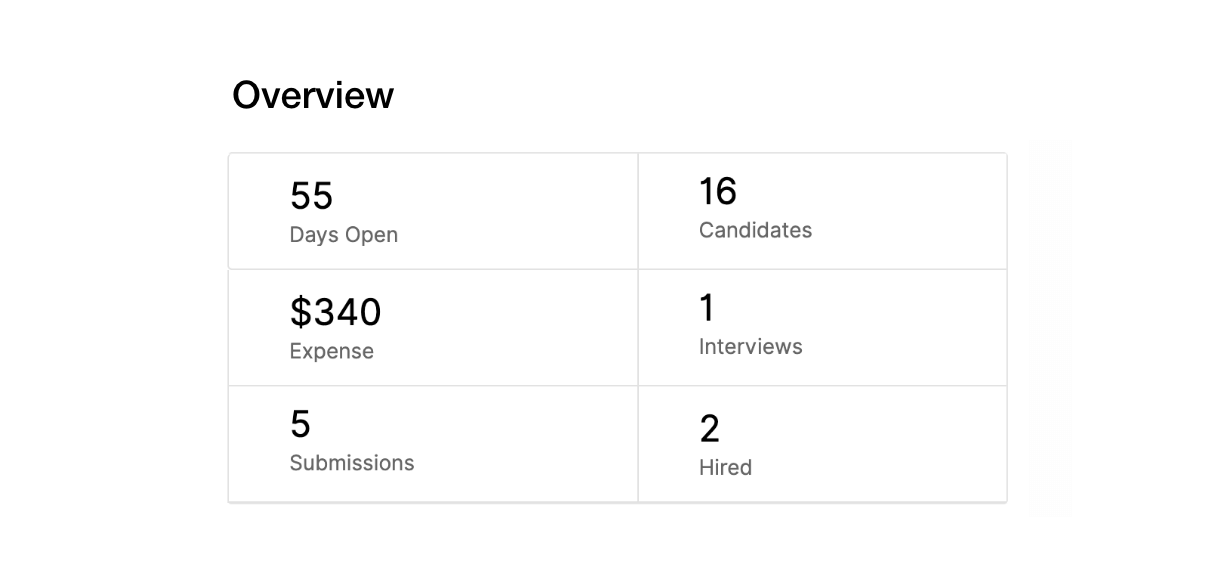The width and height of the screenshot is (1220, 584).
Task: Select the submissions count of 5
Action: click(300, 424)
